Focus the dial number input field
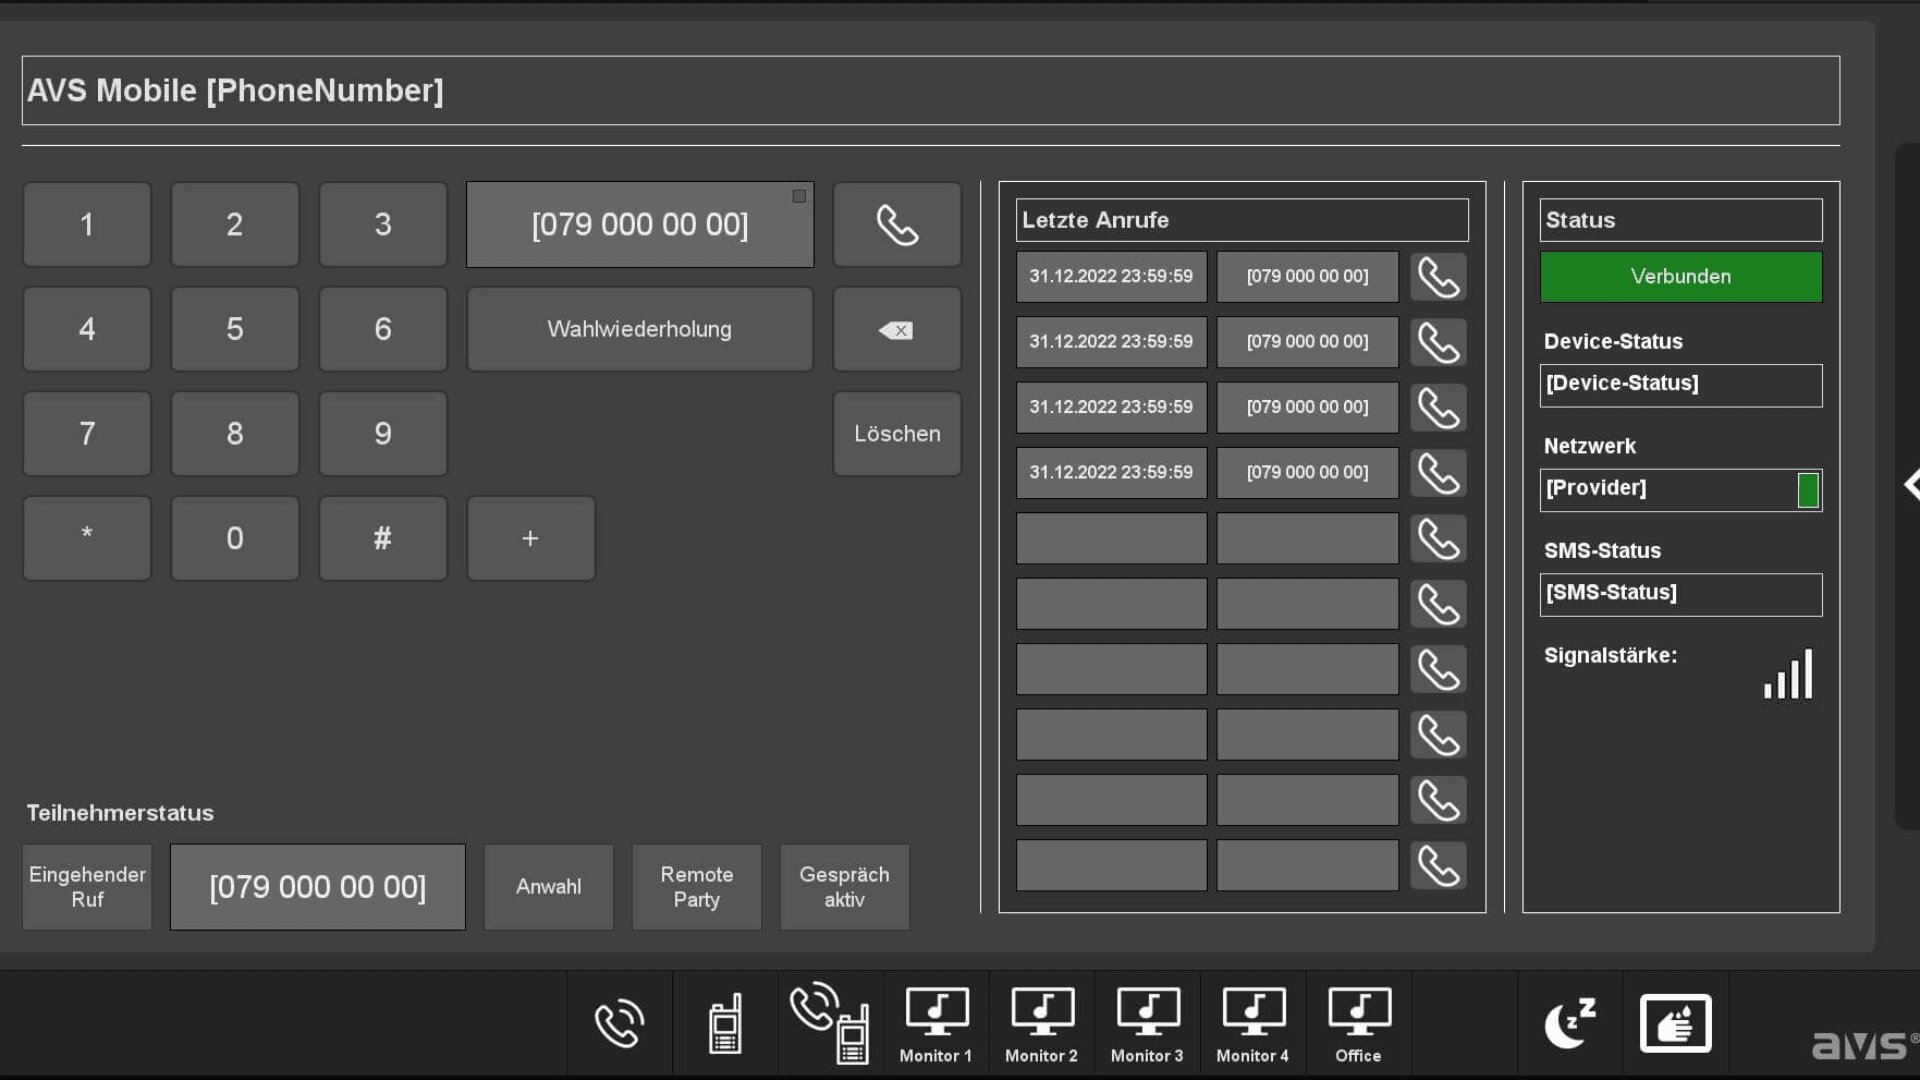The width and height of the screenshot is (1920, 1080). pos(640,224)
